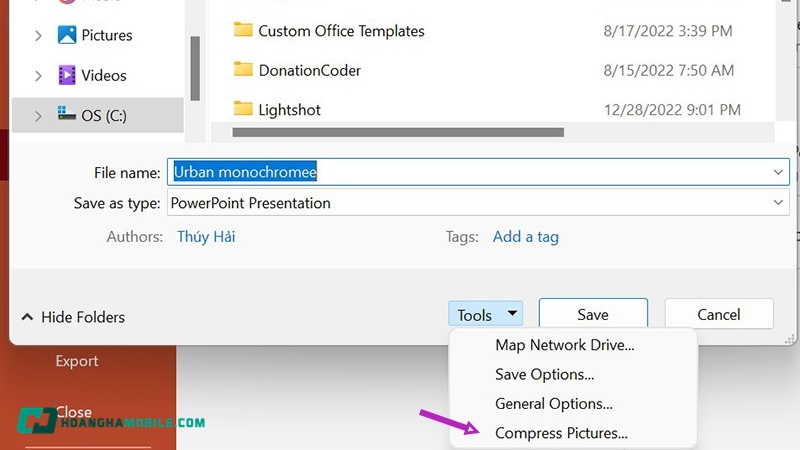Click the DonationCoder folder icon
800x450 pixels.
click(243, 70)
